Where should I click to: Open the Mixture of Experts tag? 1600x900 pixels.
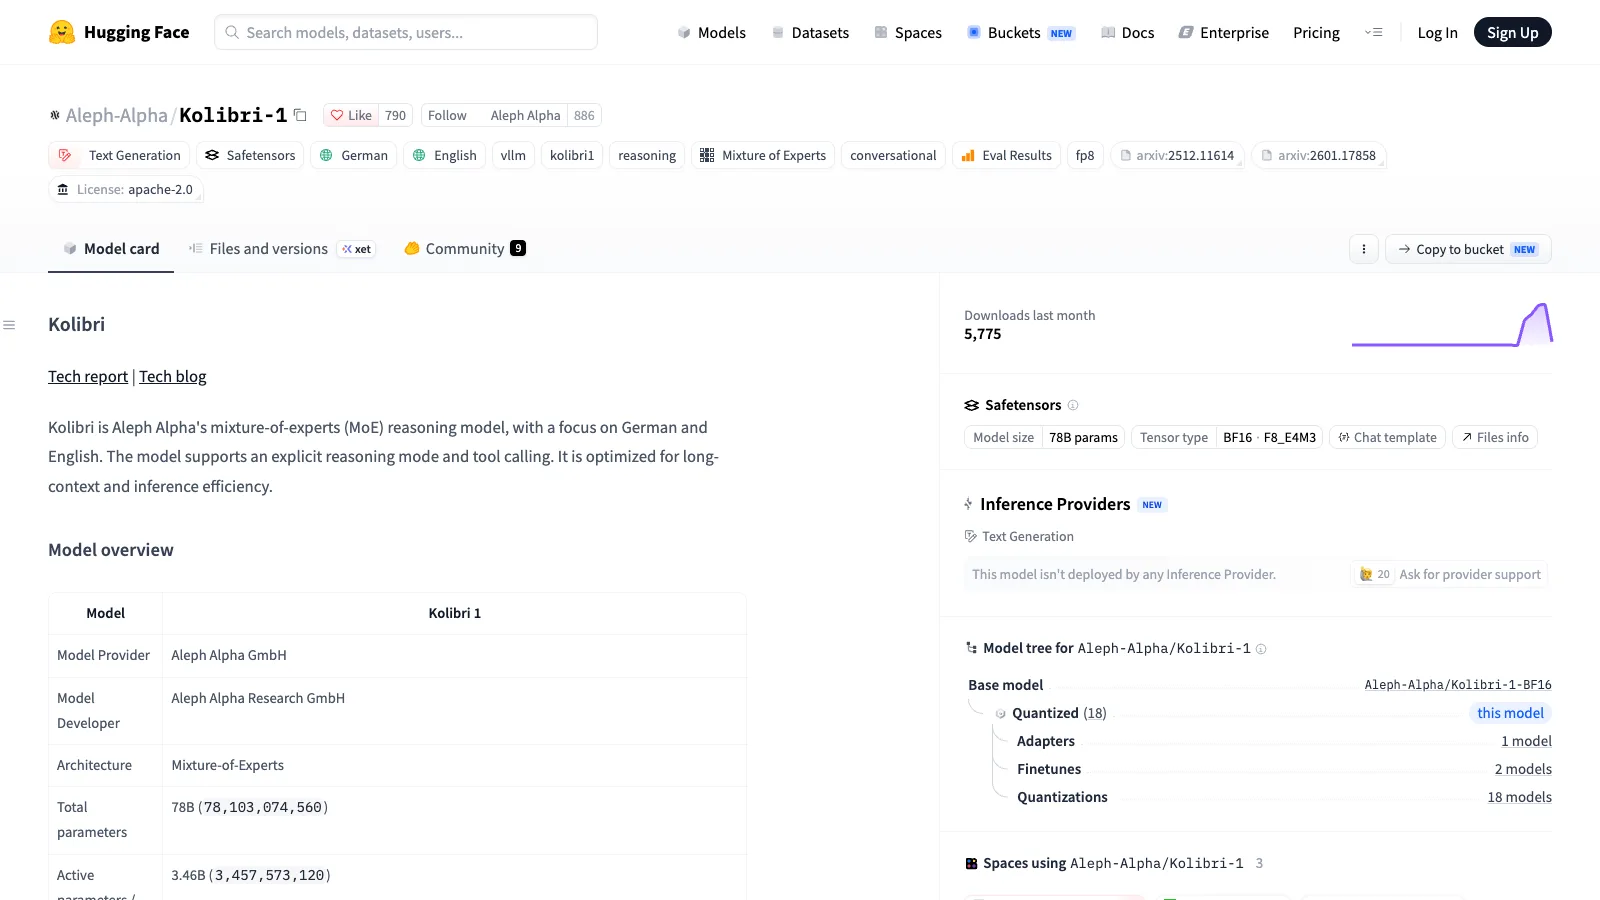tap(763, 155)
